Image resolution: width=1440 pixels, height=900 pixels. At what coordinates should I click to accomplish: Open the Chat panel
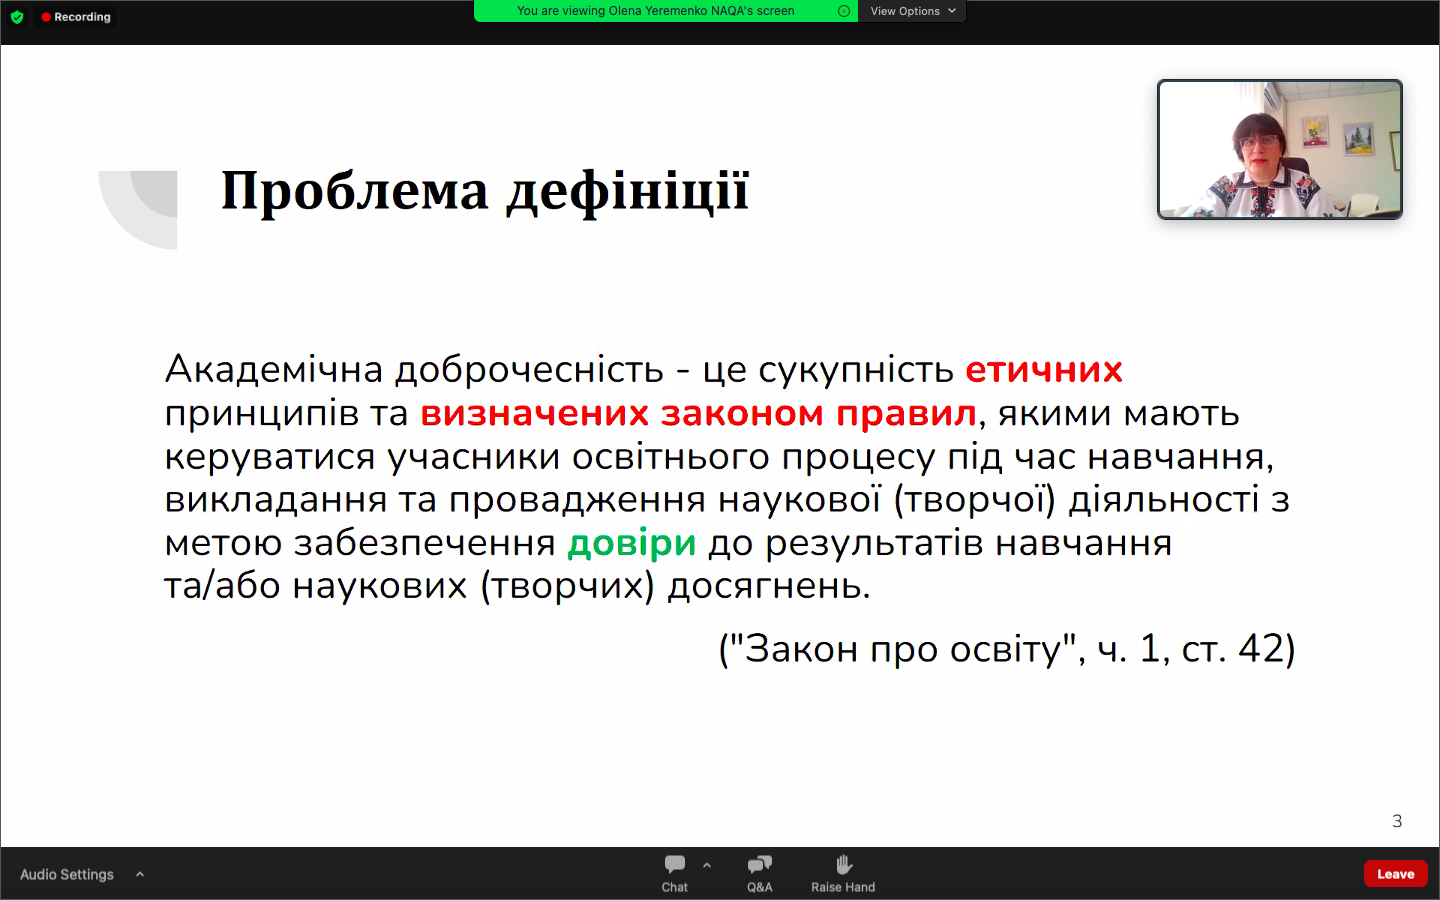675,872
